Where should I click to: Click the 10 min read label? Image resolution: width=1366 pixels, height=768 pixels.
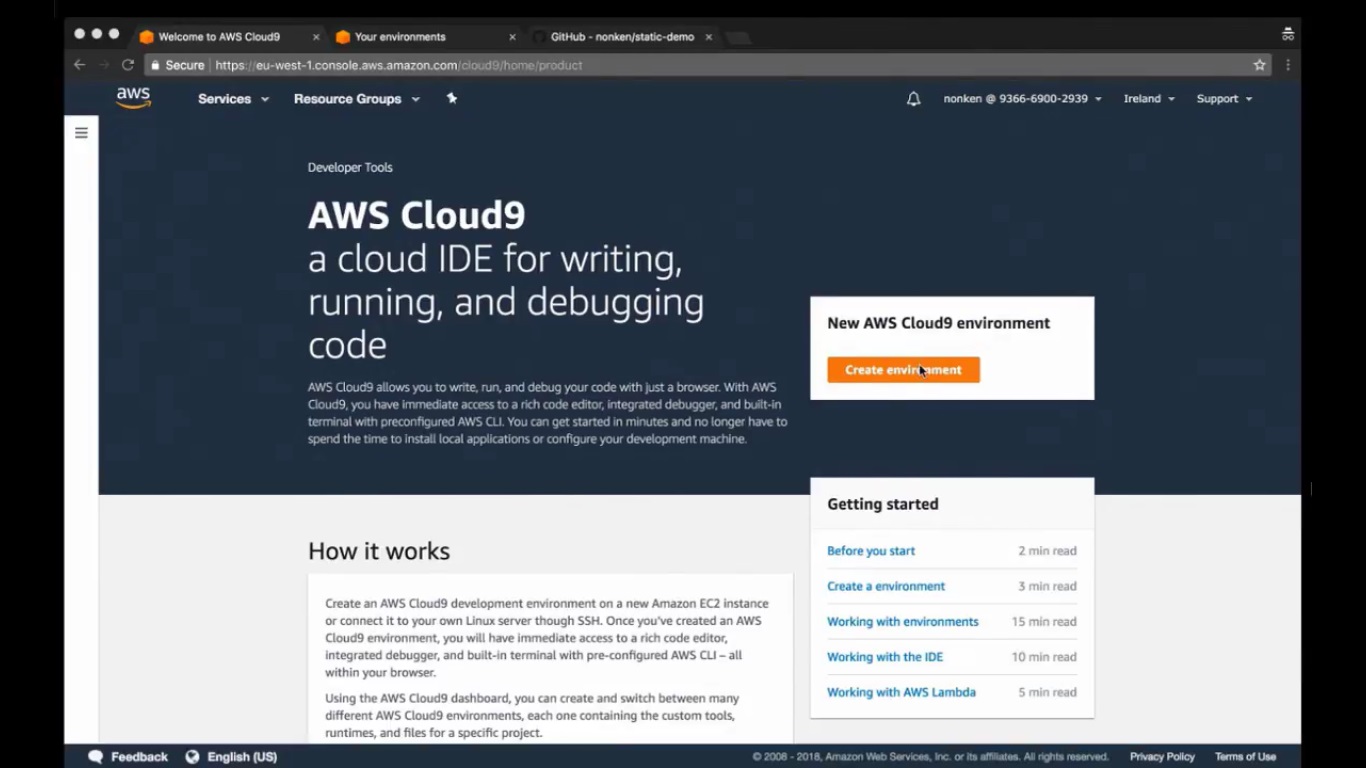(1044, 657)
